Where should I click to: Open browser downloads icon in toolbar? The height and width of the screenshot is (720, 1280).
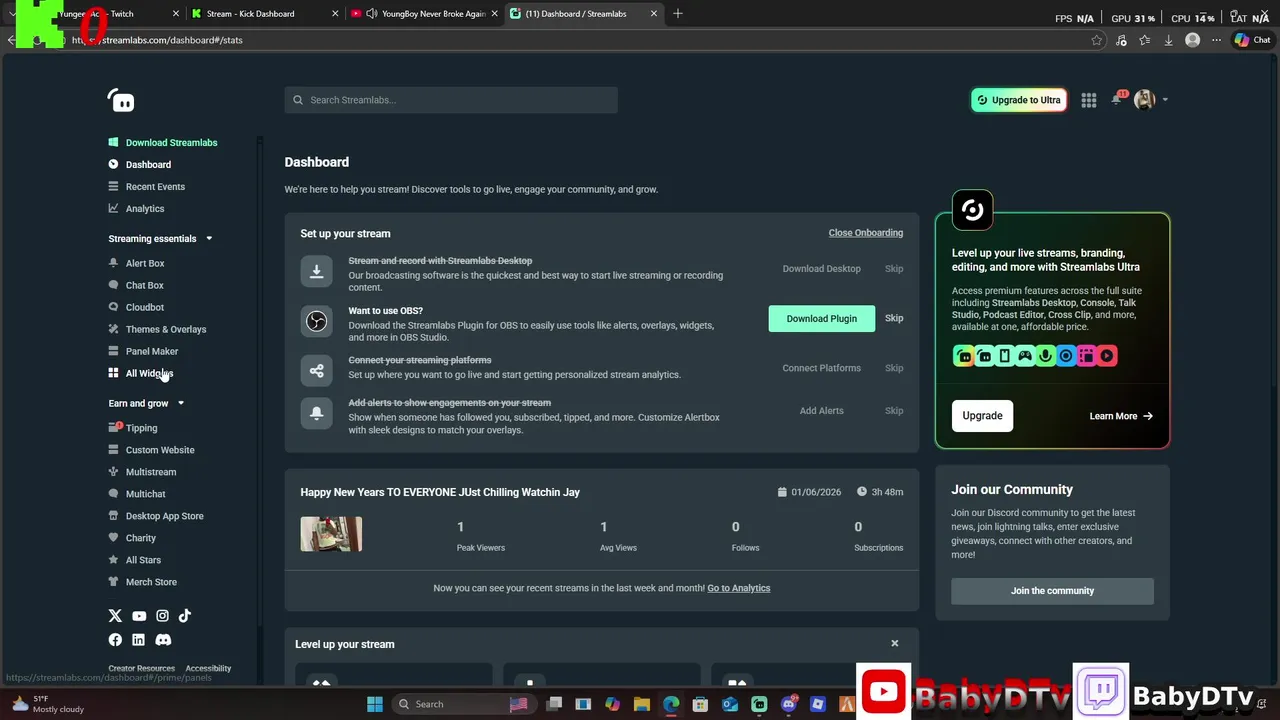pyautogui.click(x=1168, y=40)
